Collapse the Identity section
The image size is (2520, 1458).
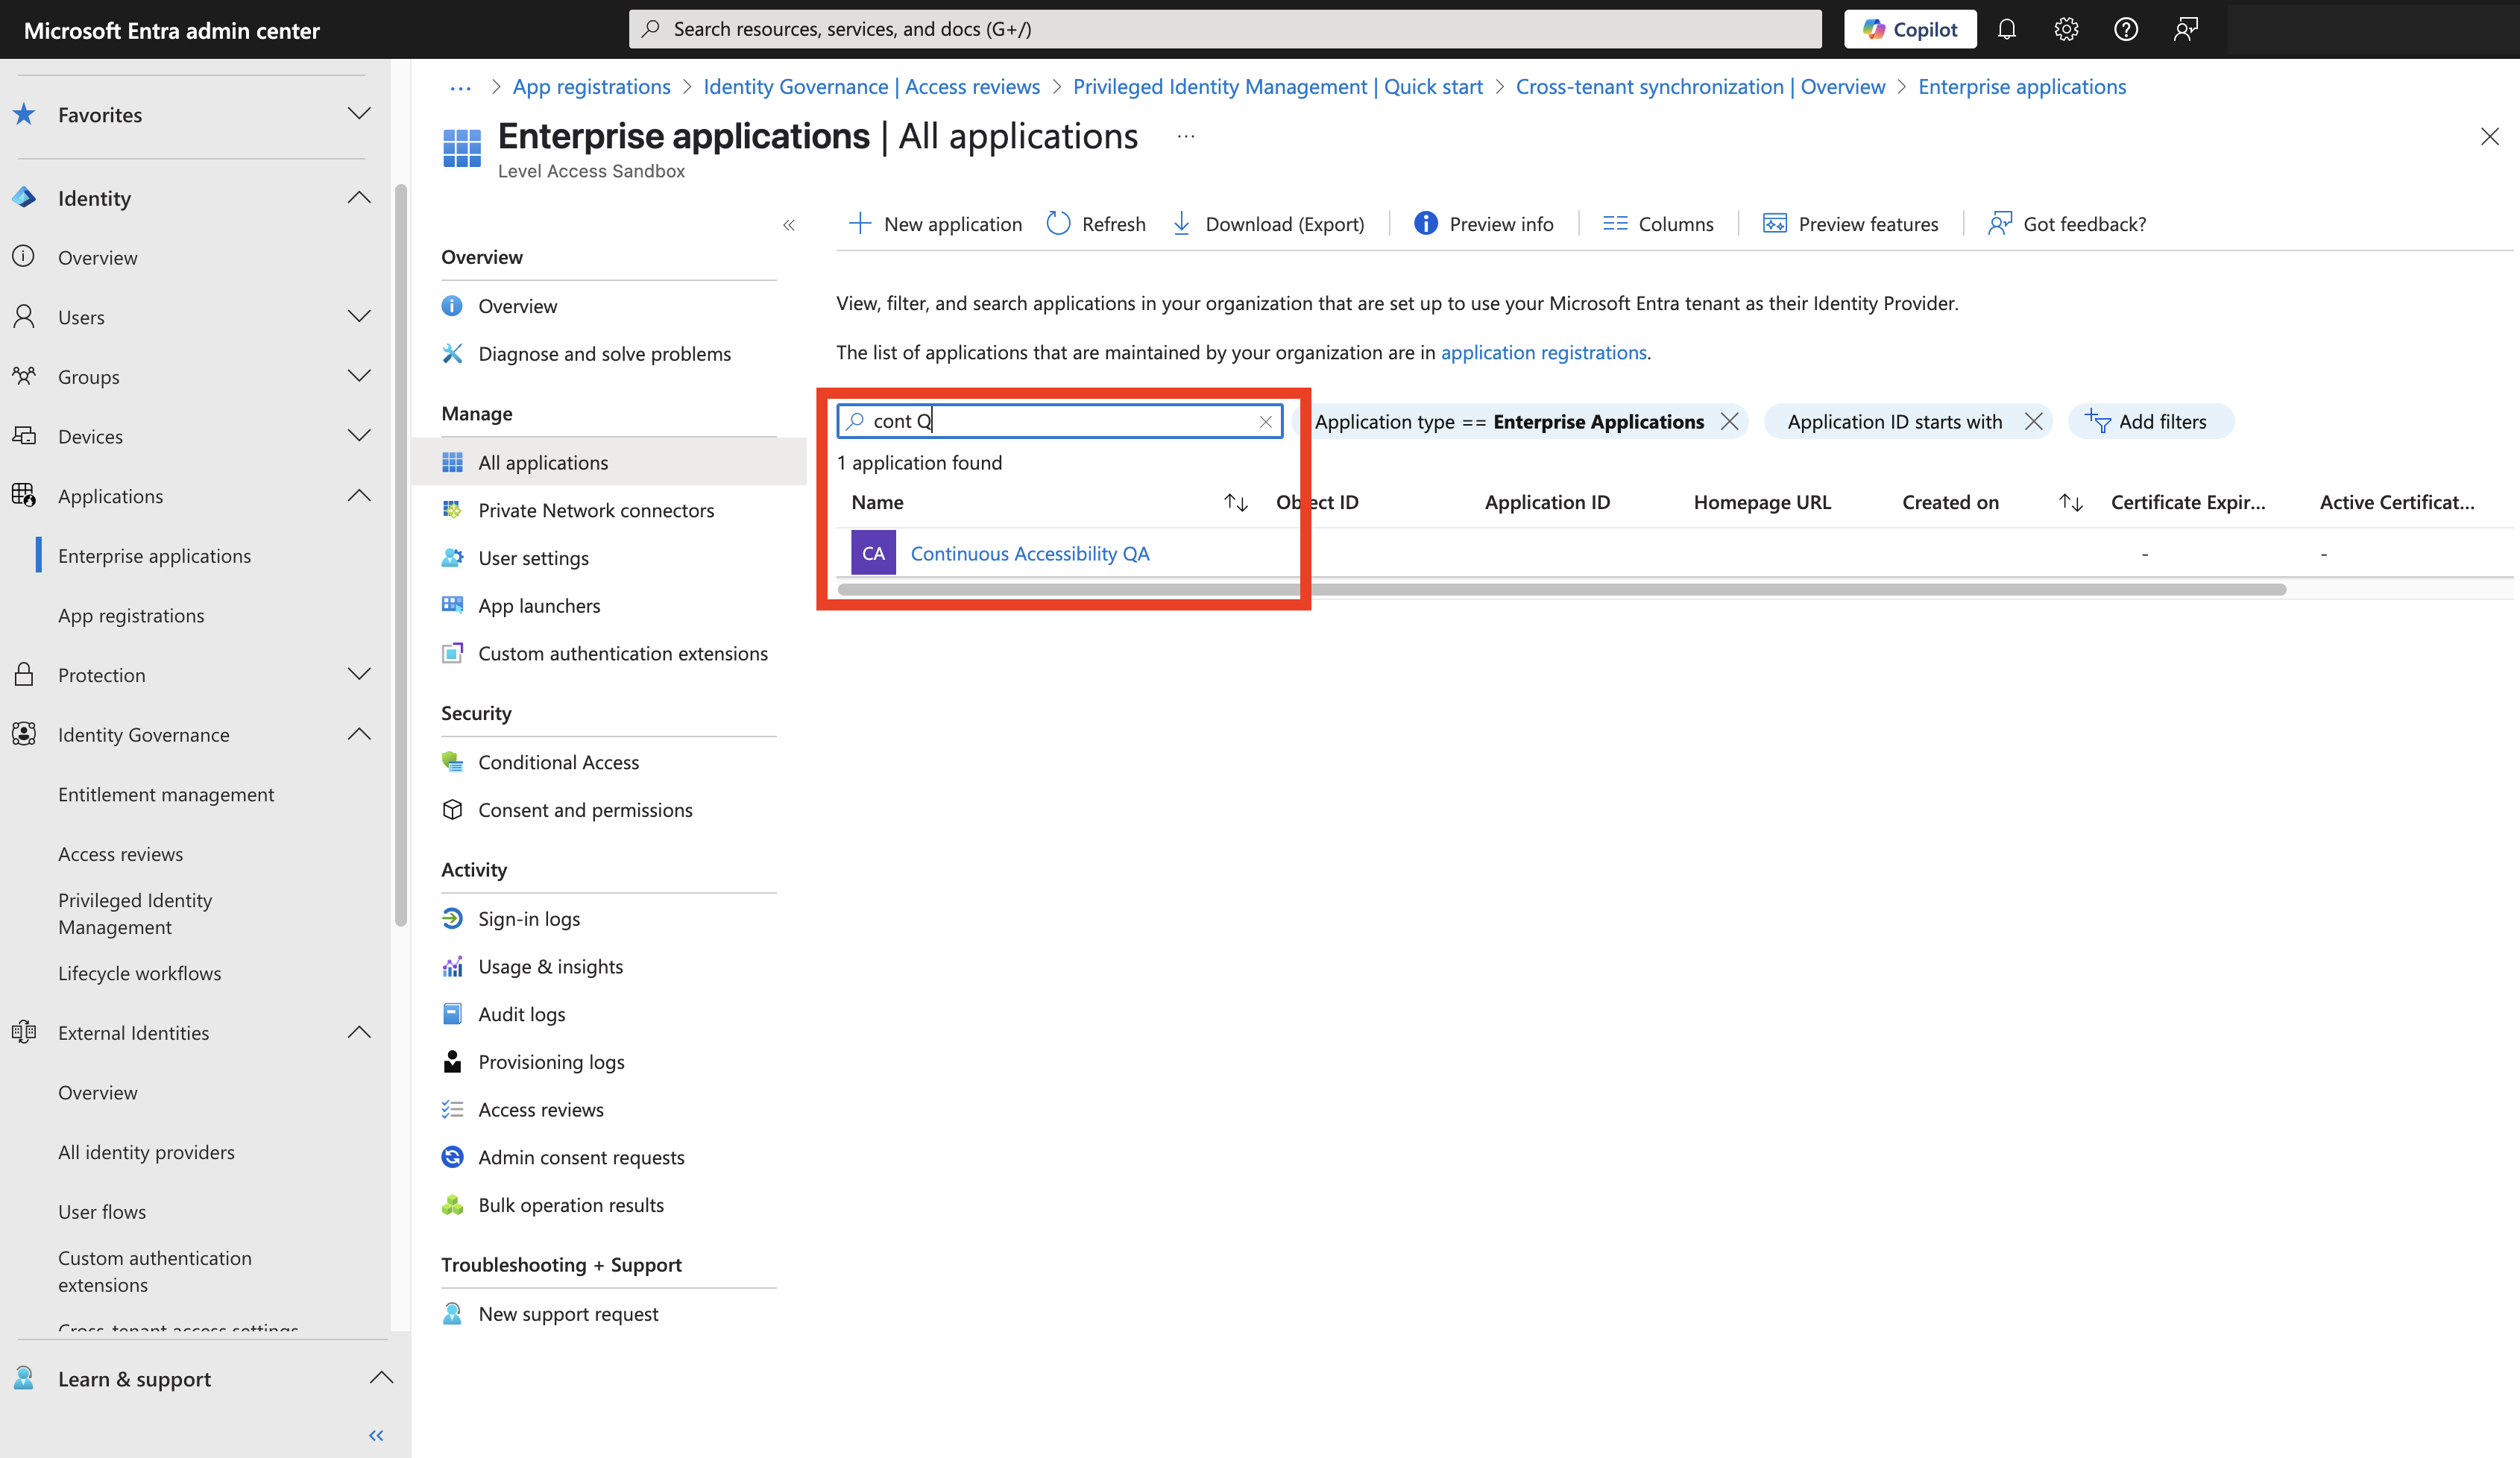pos(359,197)
